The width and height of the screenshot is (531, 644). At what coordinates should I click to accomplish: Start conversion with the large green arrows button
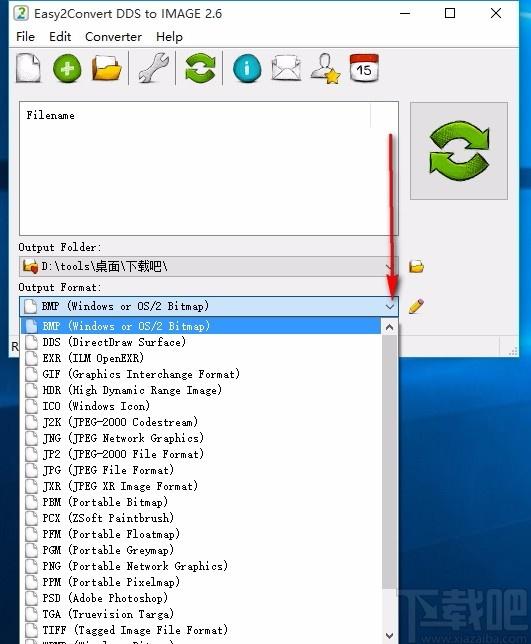[x=459, y=151]
